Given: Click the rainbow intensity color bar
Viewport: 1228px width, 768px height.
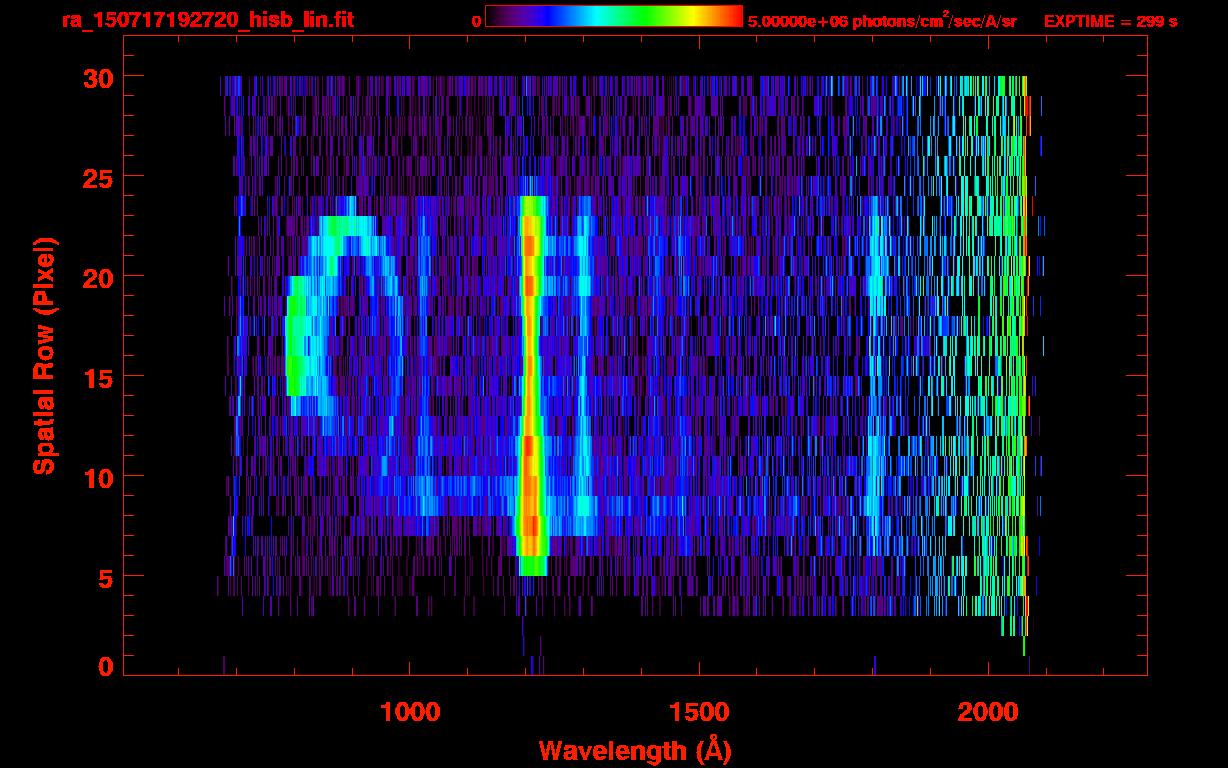Looking at the screenshot, I should click(x=614, y=16).
